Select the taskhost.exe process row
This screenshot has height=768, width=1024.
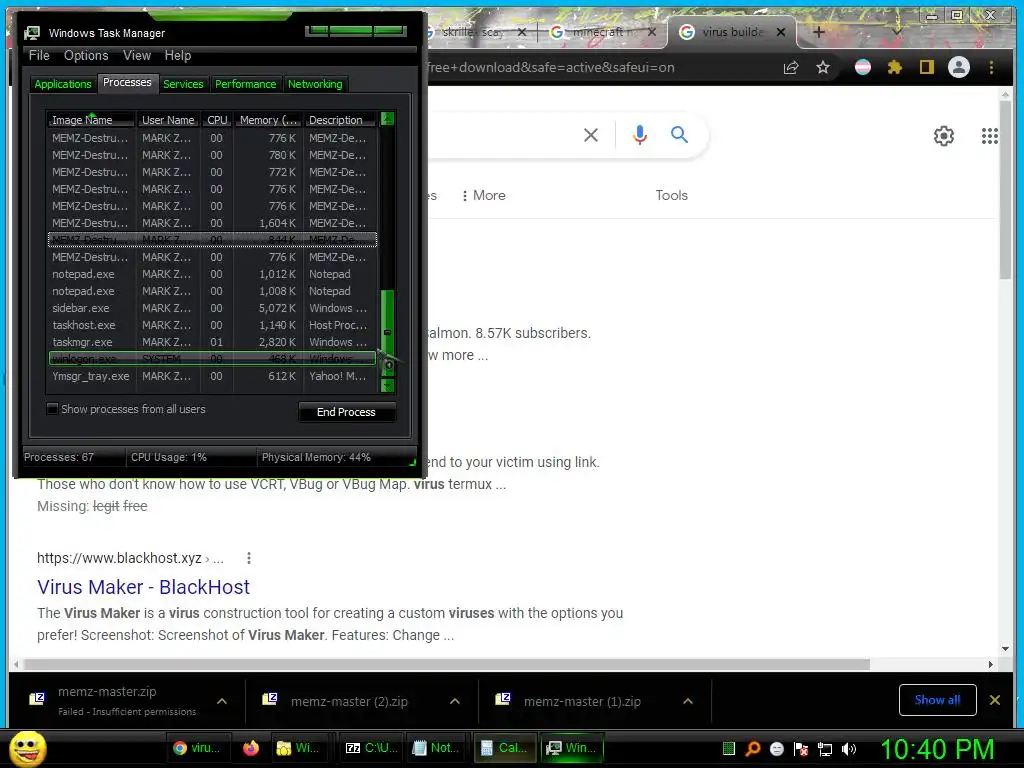212,325
